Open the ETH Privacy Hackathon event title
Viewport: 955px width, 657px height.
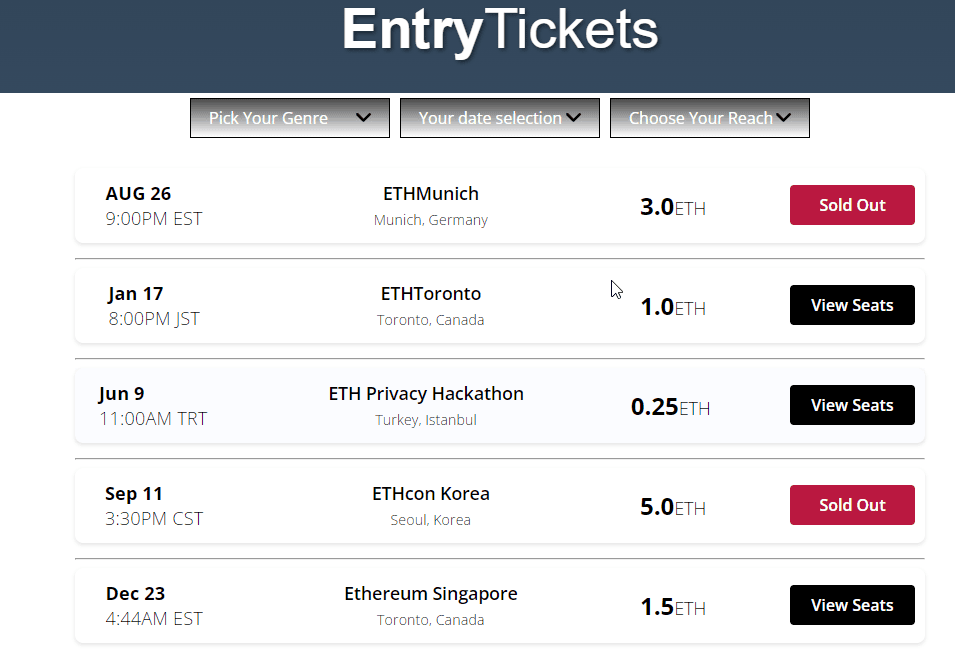(426, 394)
